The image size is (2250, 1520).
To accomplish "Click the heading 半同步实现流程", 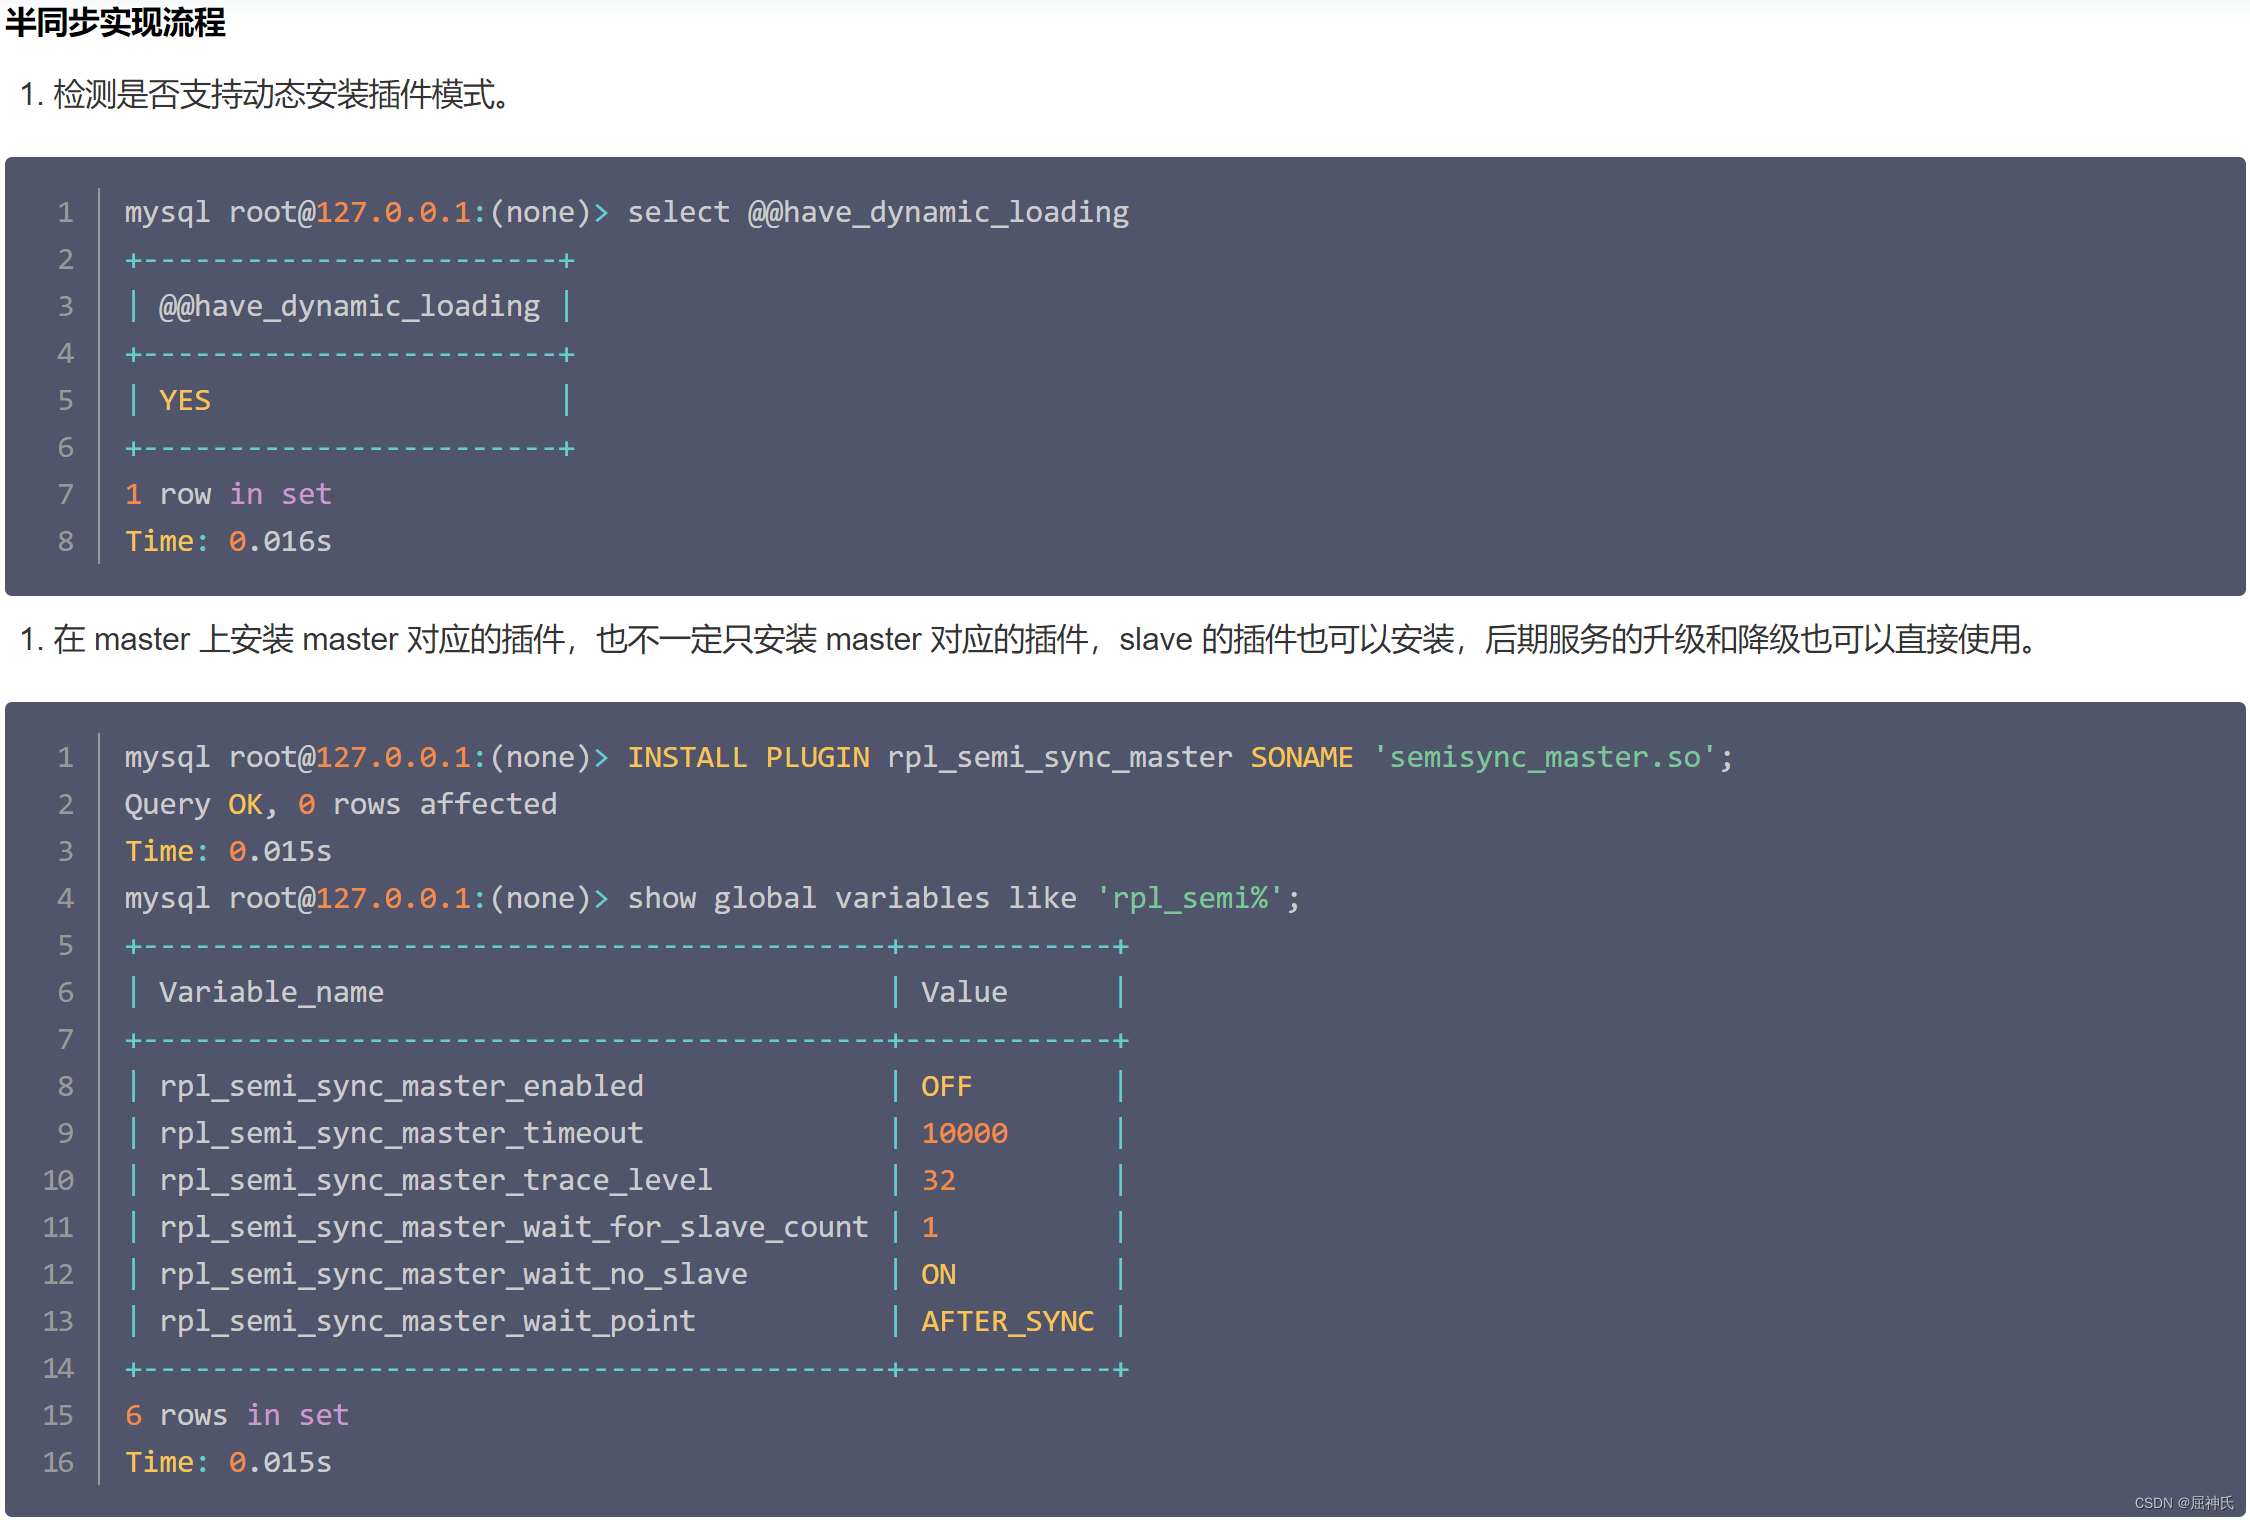I will [114, 22].
